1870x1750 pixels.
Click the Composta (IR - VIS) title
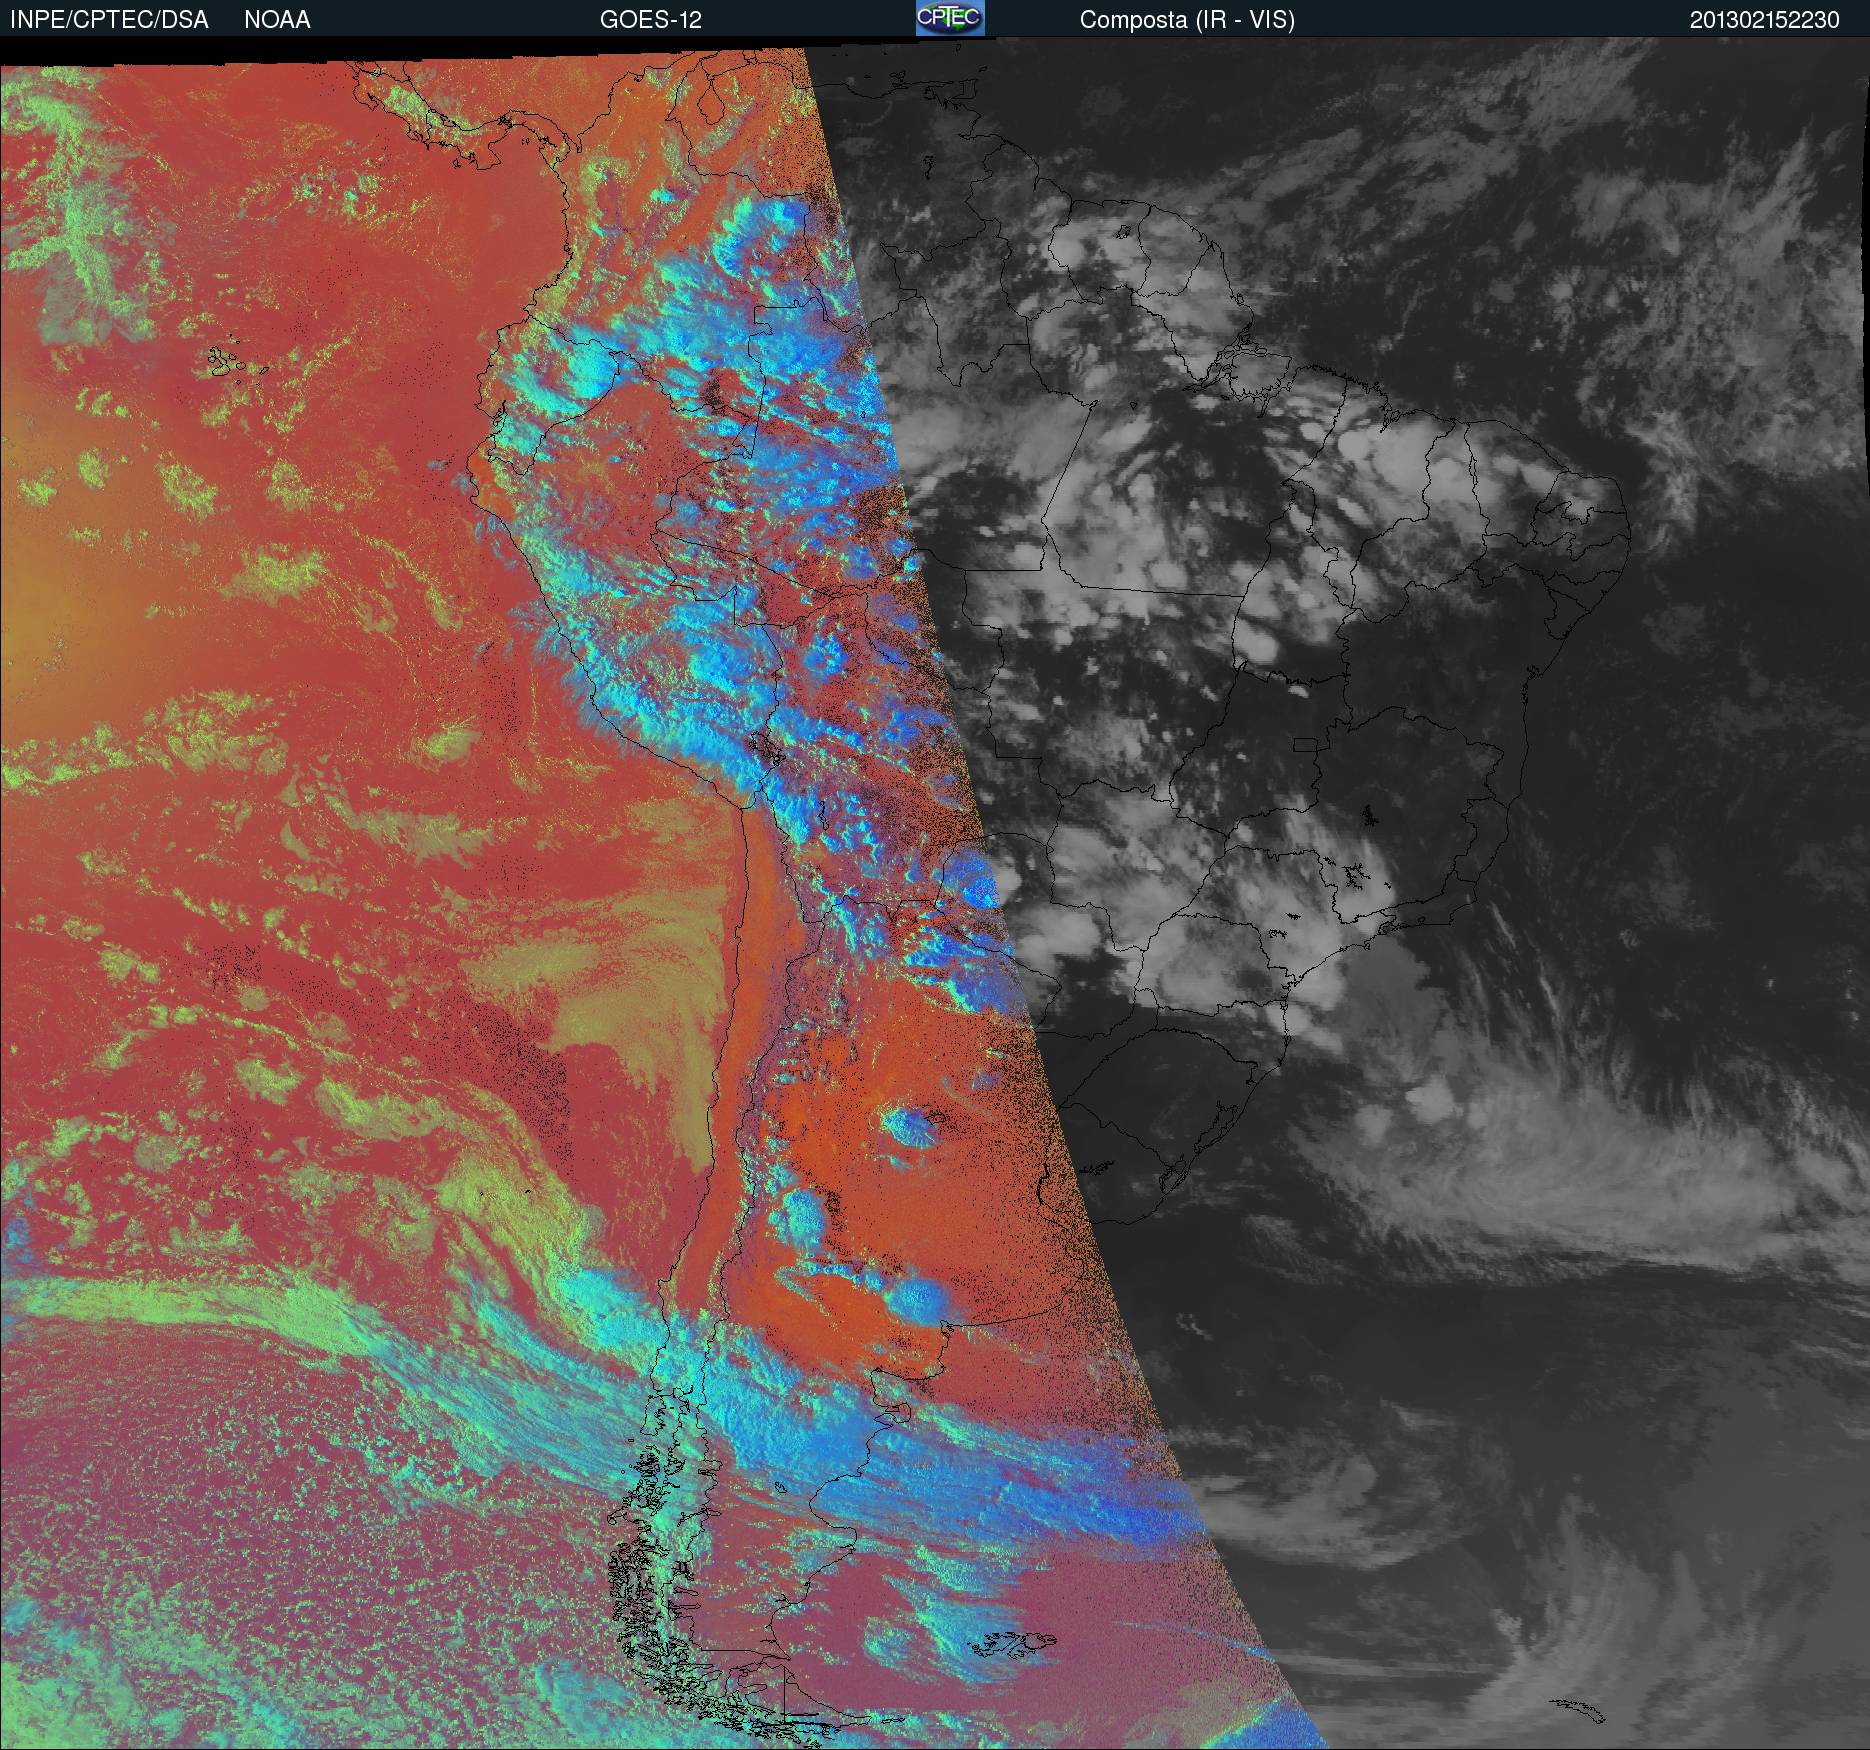[x=1187, y=20]
